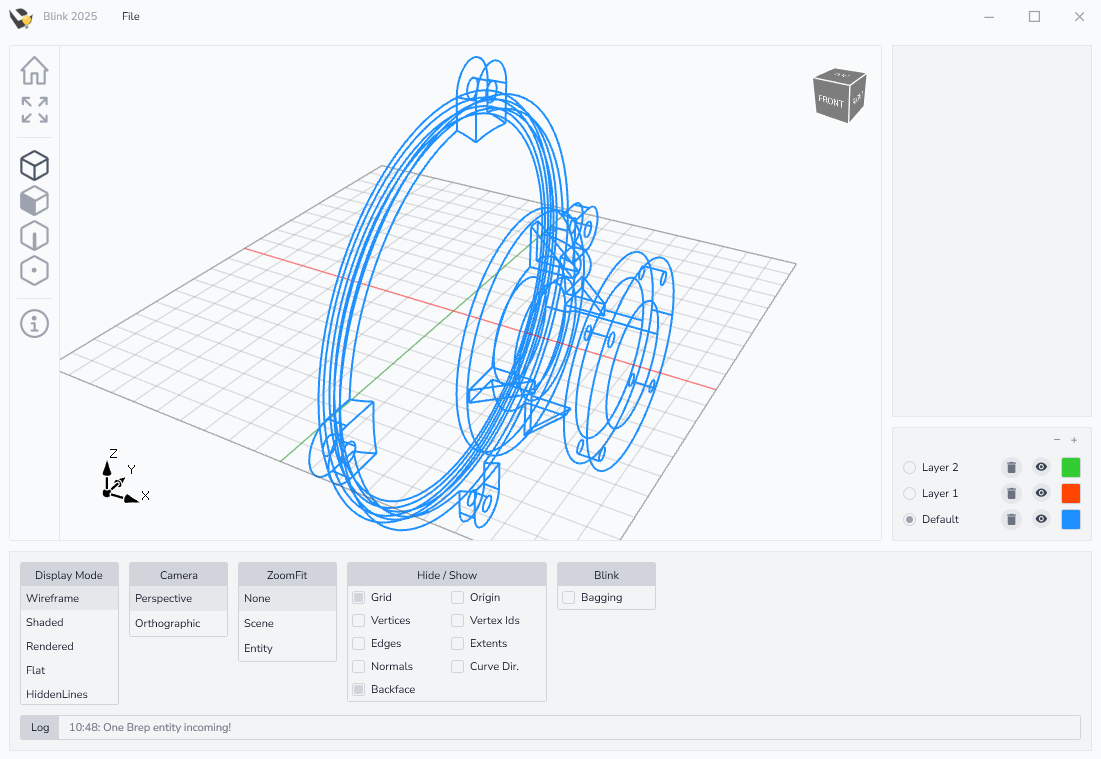
Task: Delete Layer 1 with trash icon
Action: click(x=1011, y=493)
